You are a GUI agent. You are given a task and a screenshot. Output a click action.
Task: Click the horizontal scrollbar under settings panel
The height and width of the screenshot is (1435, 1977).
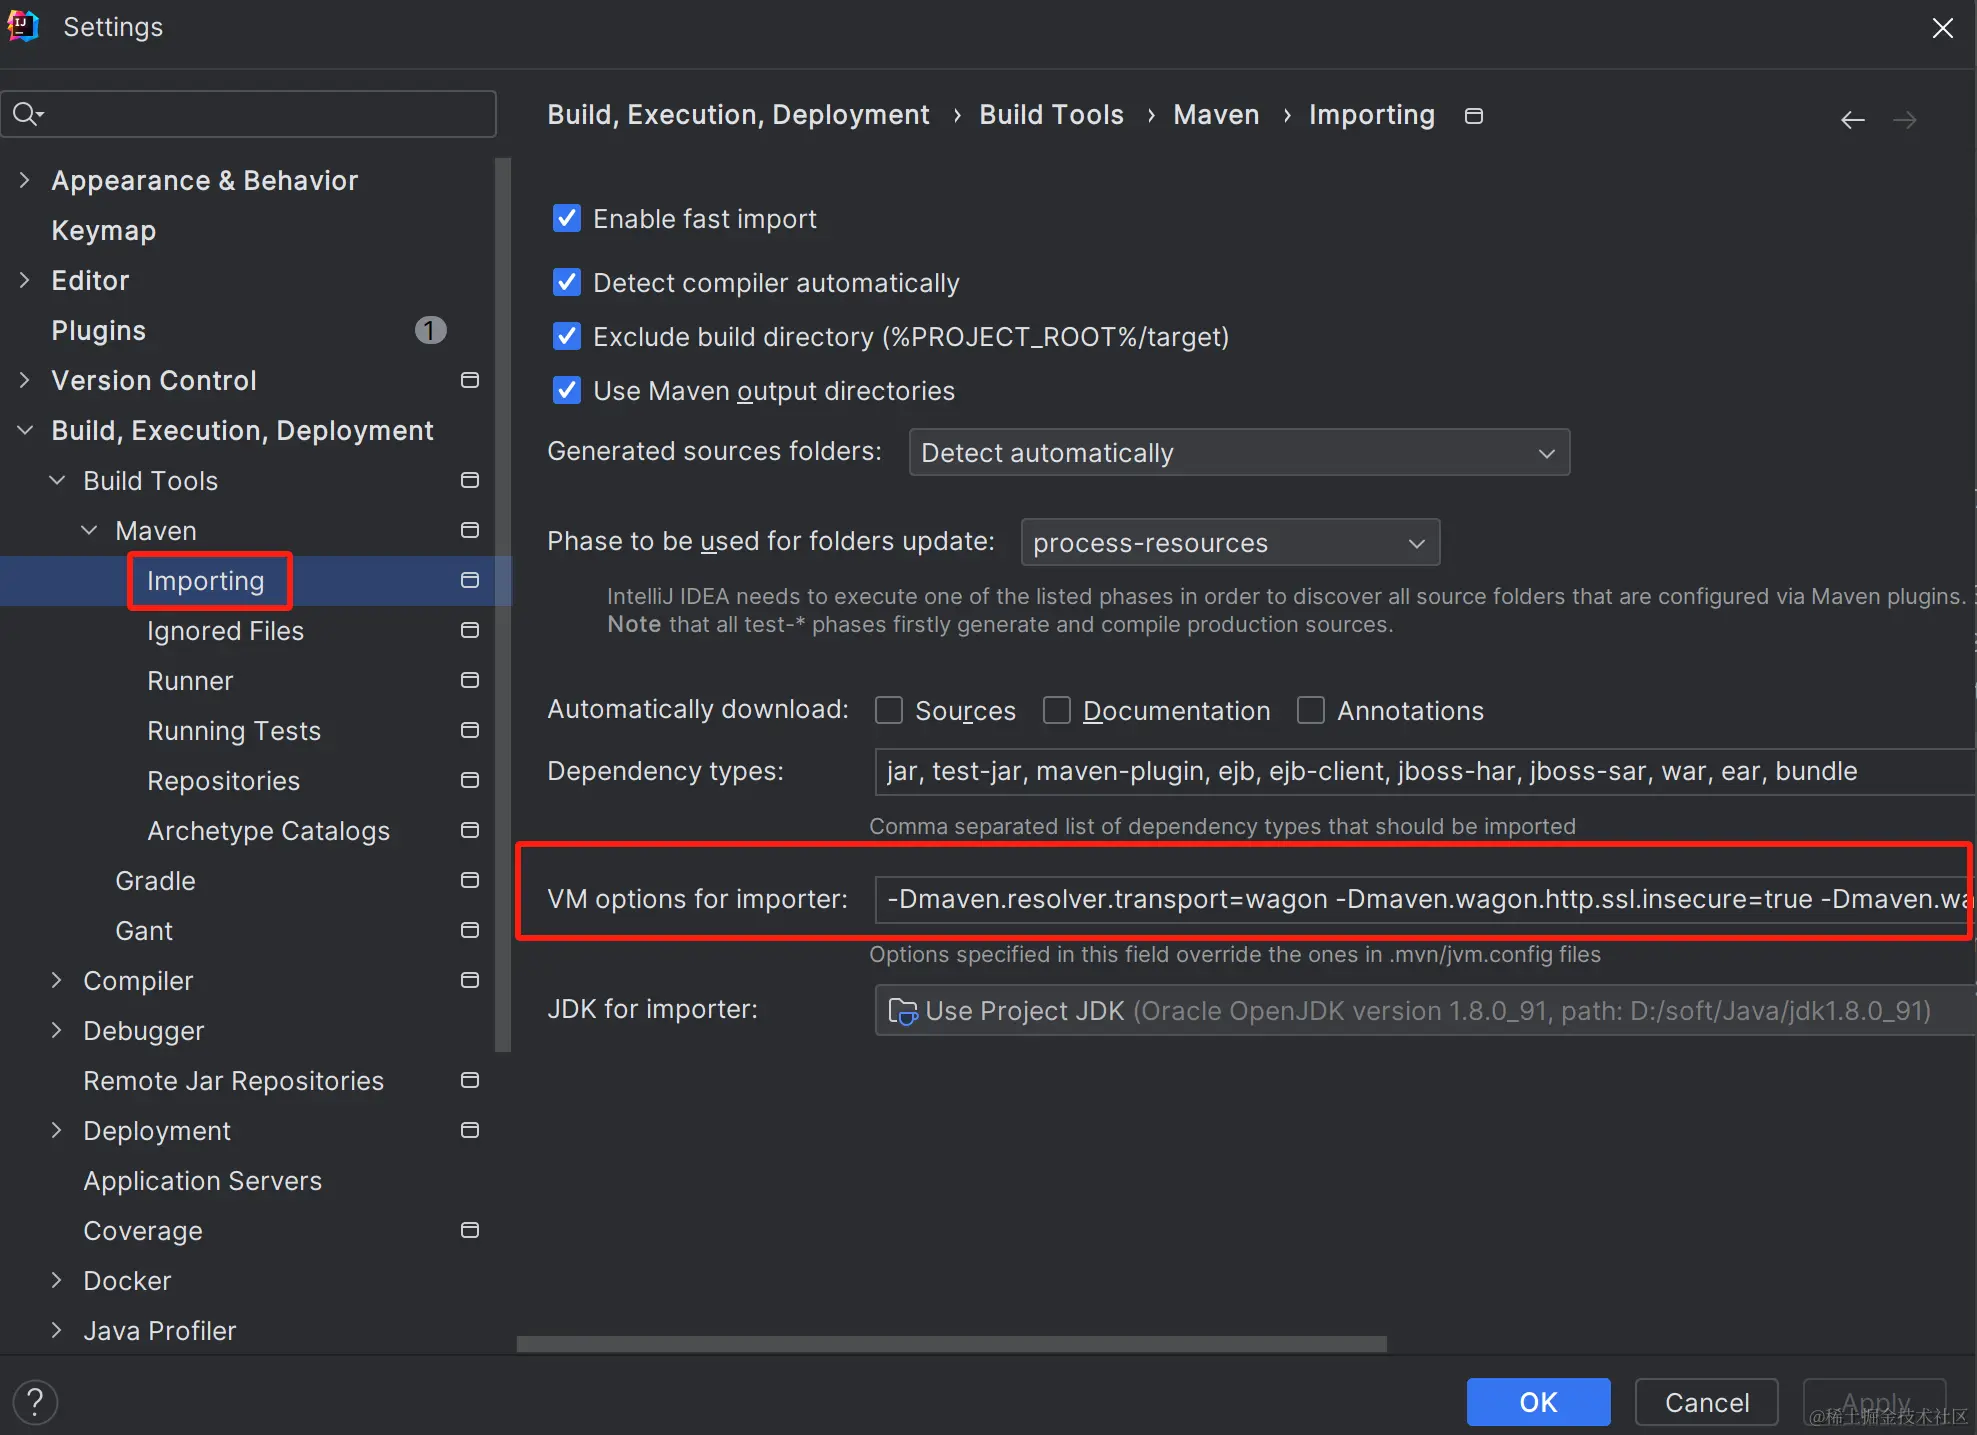click(x=951, y=1344)
